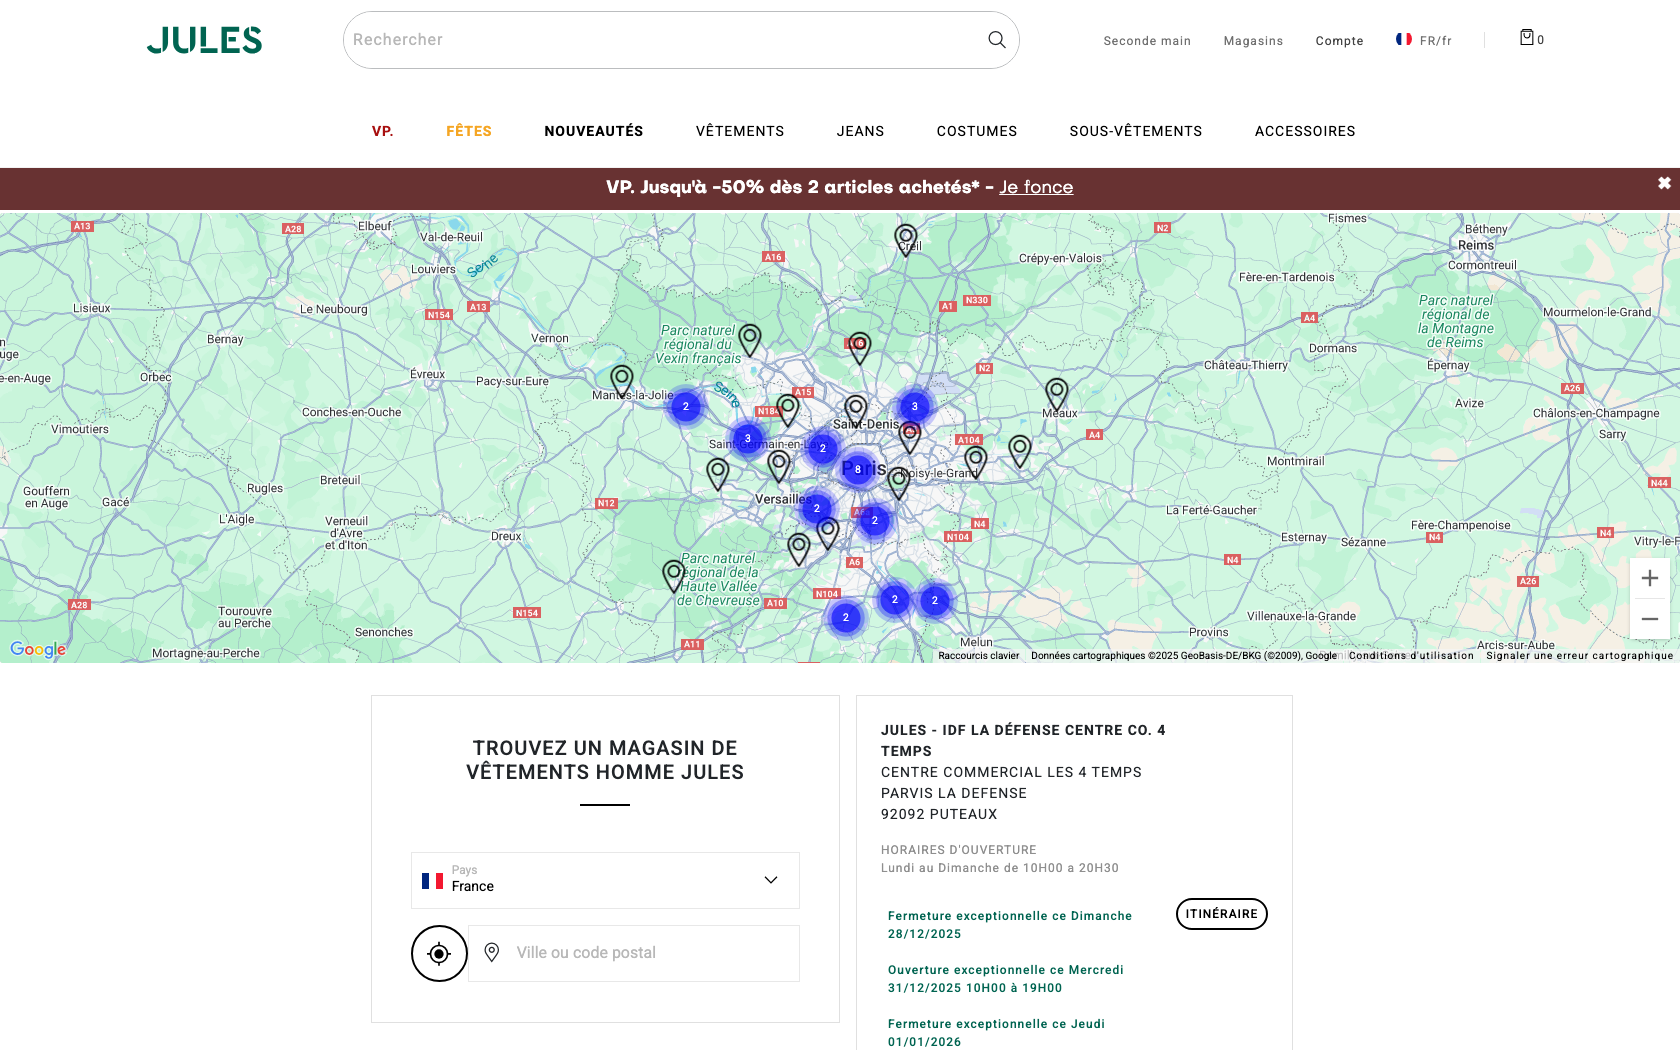Open the Seconde main link
The image size is (1680, 1050).
pos(1147,41)
